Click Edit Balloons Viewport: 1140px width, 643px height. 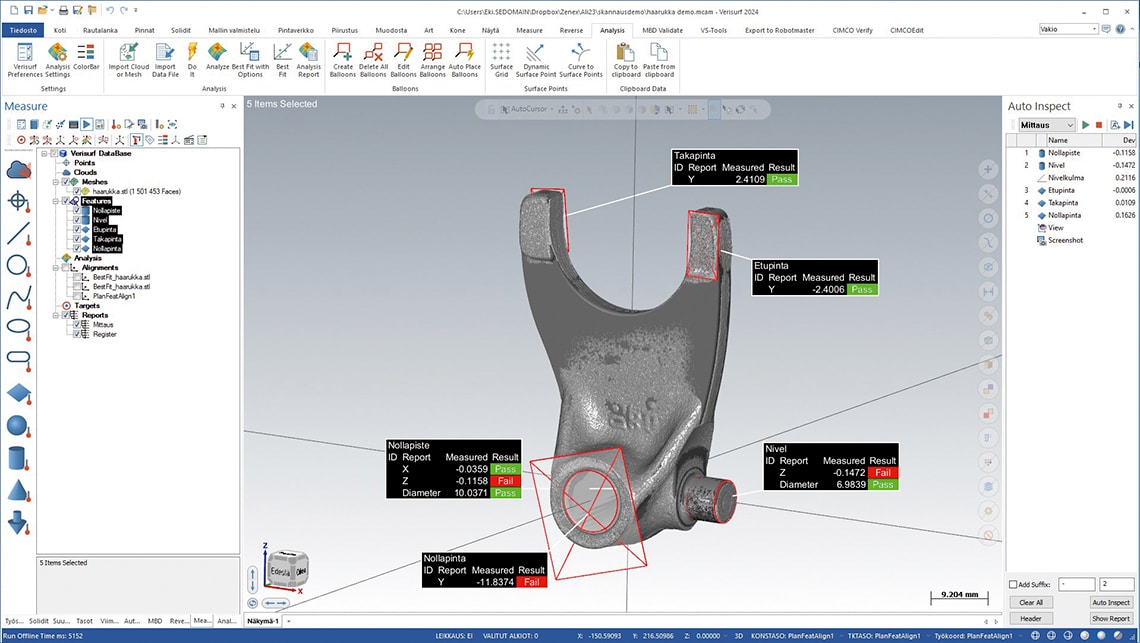[x=404, y=60]
